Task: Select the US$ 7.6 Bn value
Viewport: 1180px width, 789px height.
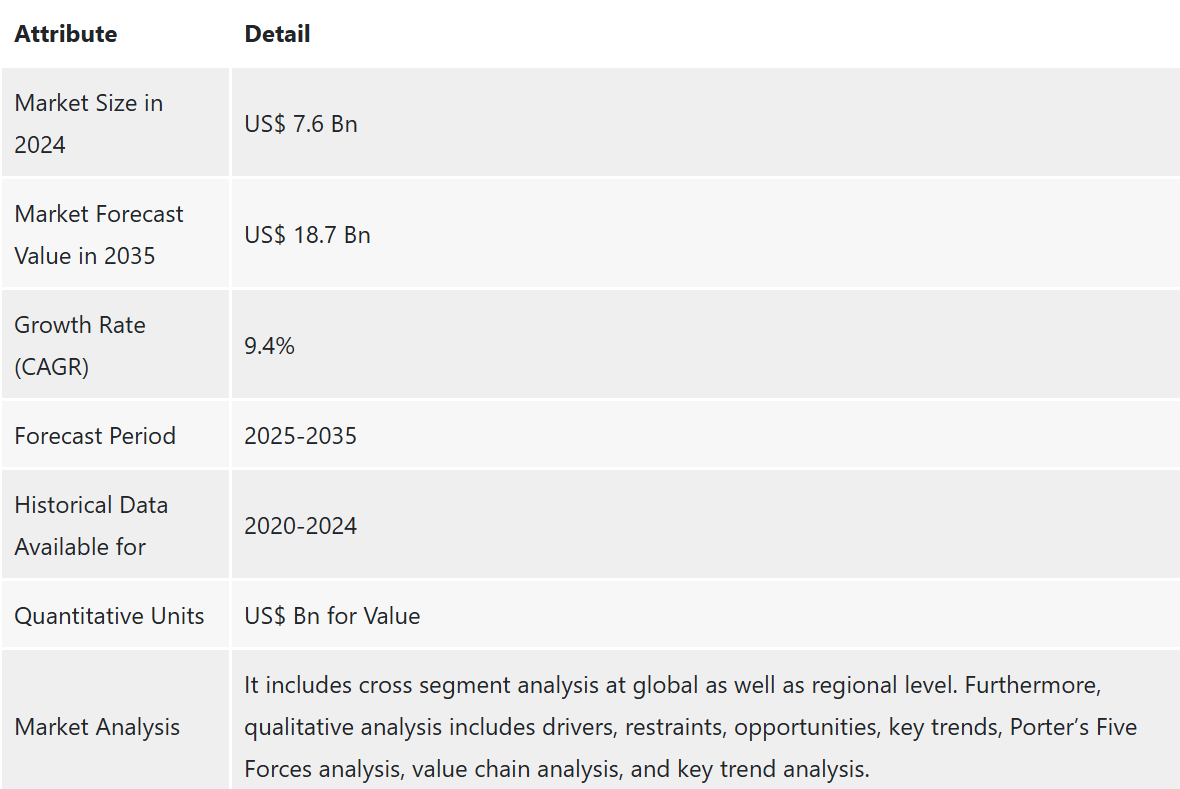Action: [x=300, y=123]
